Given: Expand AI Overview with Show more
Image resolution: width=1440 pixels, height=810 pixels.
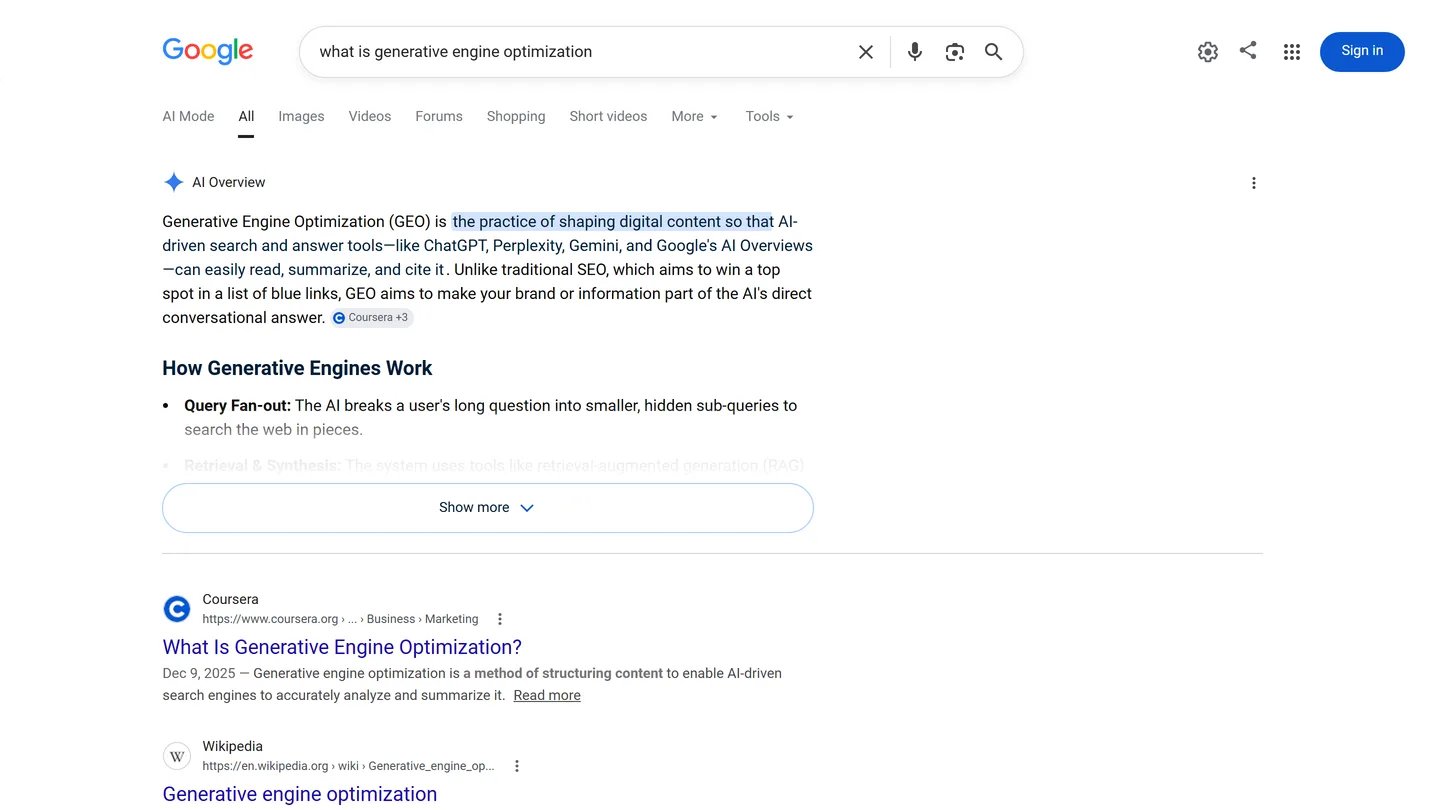Looking at the screenshot, I should 488,508.
